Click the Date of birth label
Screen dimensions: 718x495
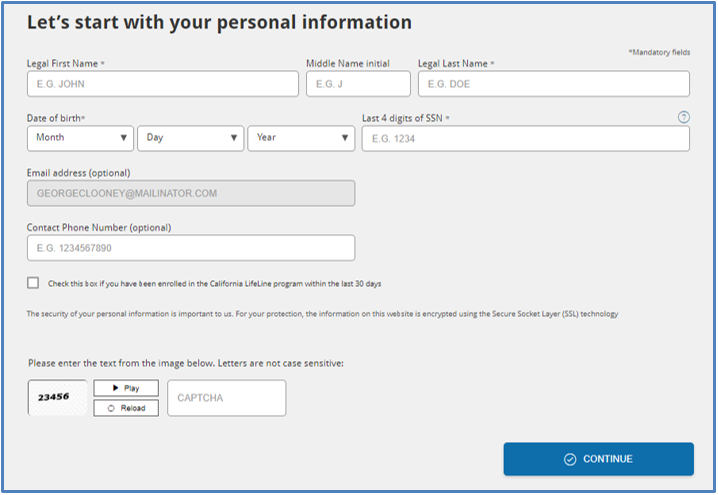tap(56, 118)
